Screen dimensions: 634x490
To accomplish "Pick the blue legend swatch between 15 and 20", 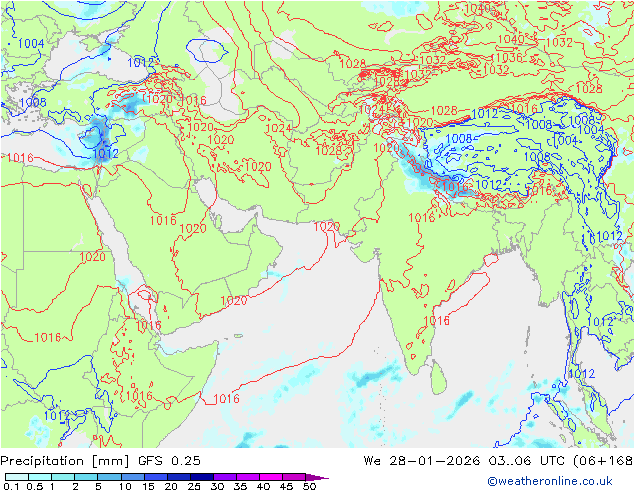I will 155,477.
